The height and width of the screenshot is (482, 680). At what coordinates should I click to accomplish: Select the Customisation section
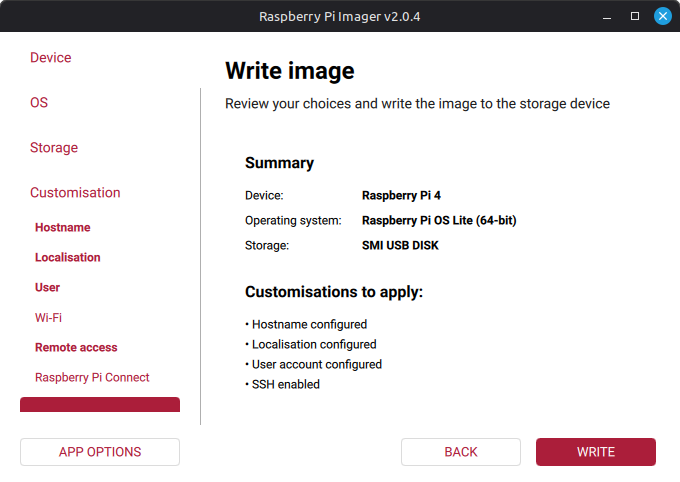tap(75, 193)
